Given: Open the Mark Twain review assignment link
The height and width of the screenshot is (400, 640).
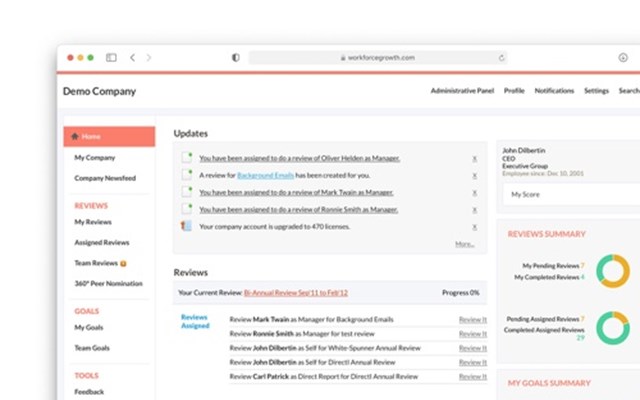Looking at the screenshot, I should [296, 193].
